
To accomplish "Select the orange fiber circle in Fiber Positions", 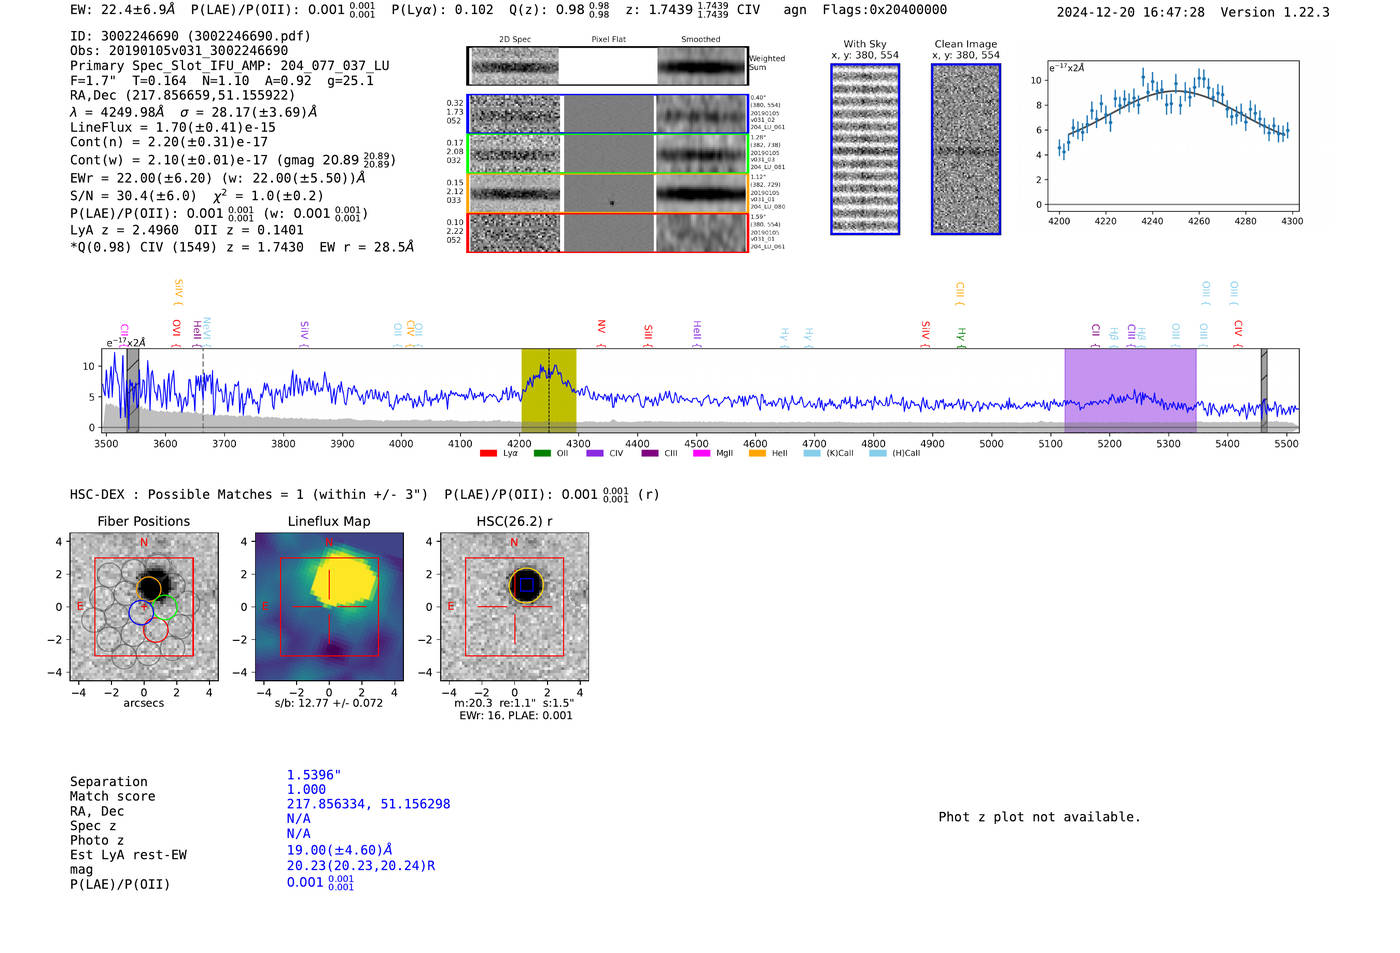I will [148, 588].
